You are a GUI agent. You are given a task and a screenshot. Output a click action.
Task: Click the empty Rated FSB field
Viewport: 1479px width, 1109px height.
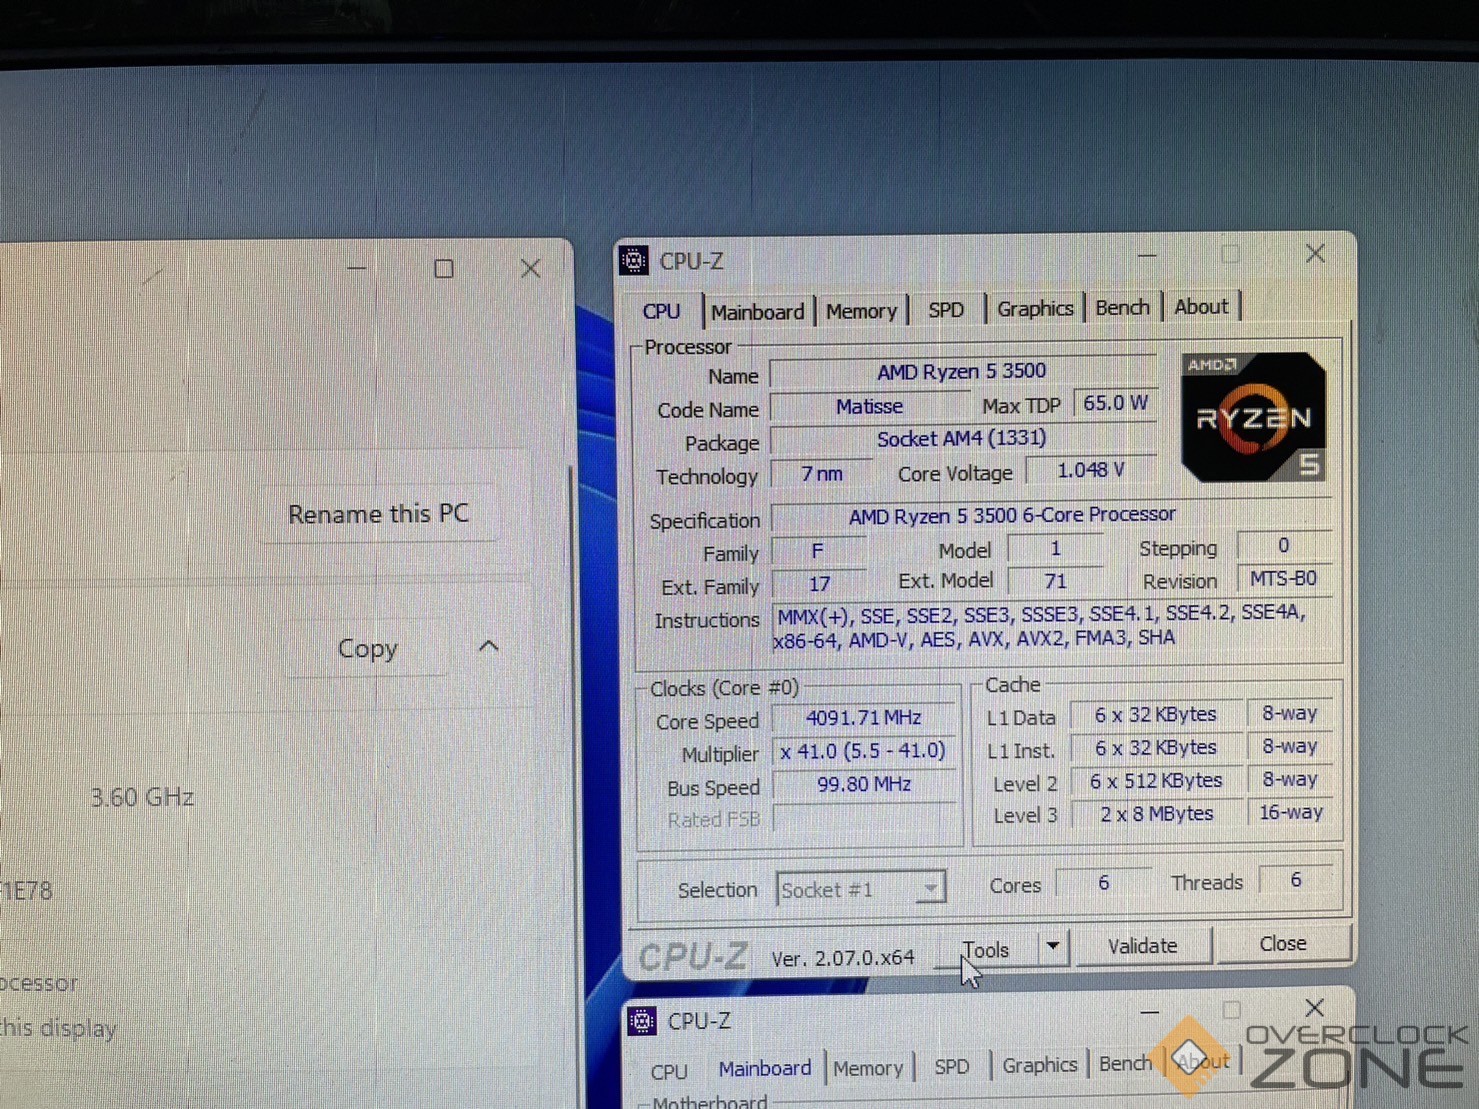864,819
